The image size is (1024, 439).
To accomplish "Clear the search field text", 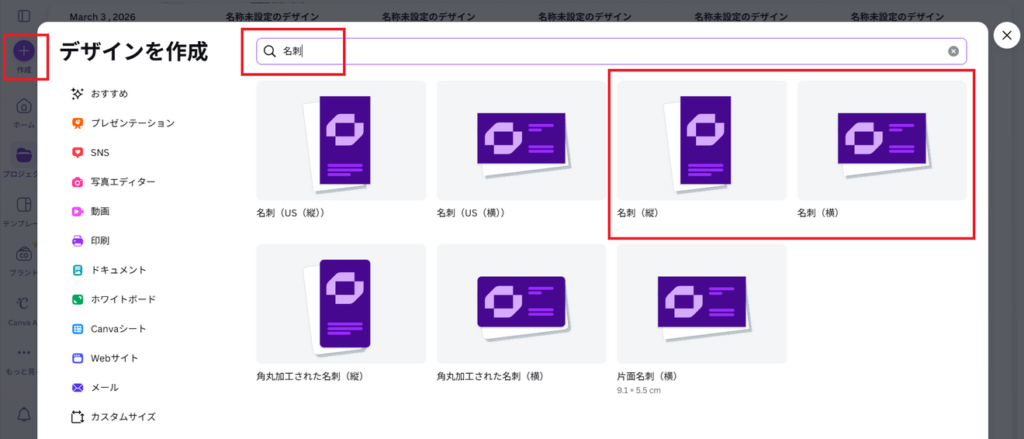I will [x=953, y=51].
